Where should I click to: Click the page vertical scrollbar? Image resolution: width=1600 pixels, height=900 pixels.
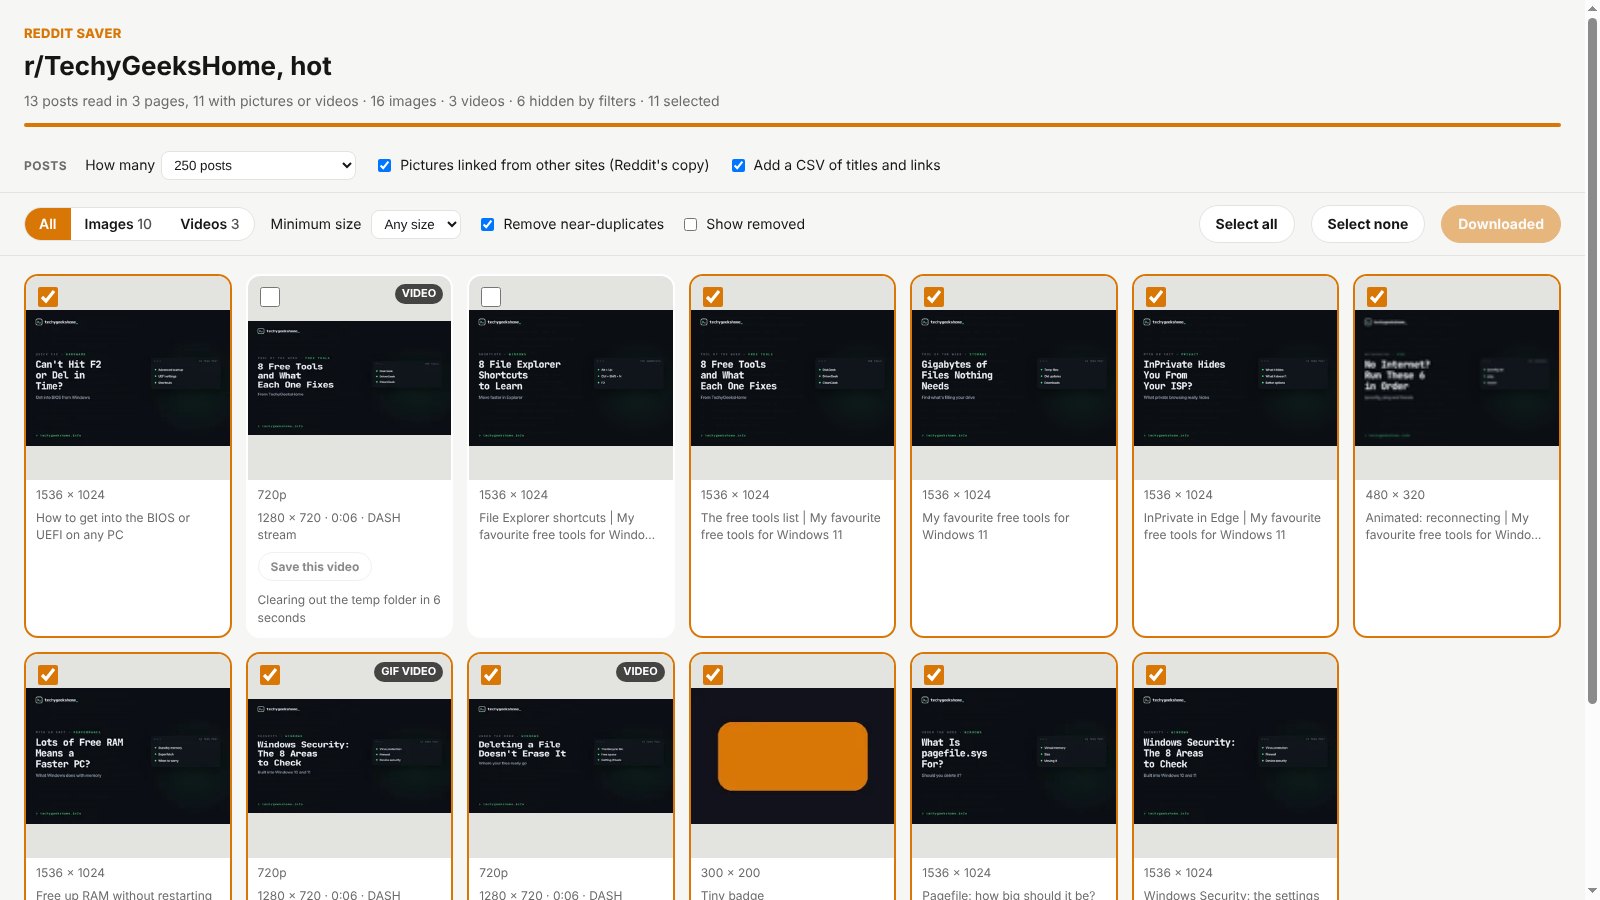(x=1592, y=360)
